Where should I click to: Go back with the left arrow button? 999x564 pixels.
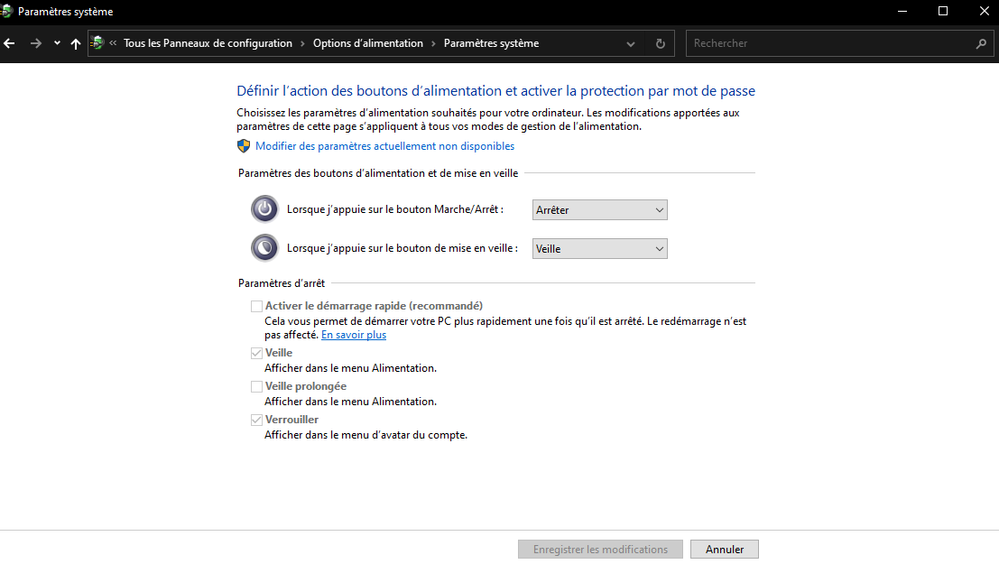tap(9, 43)
